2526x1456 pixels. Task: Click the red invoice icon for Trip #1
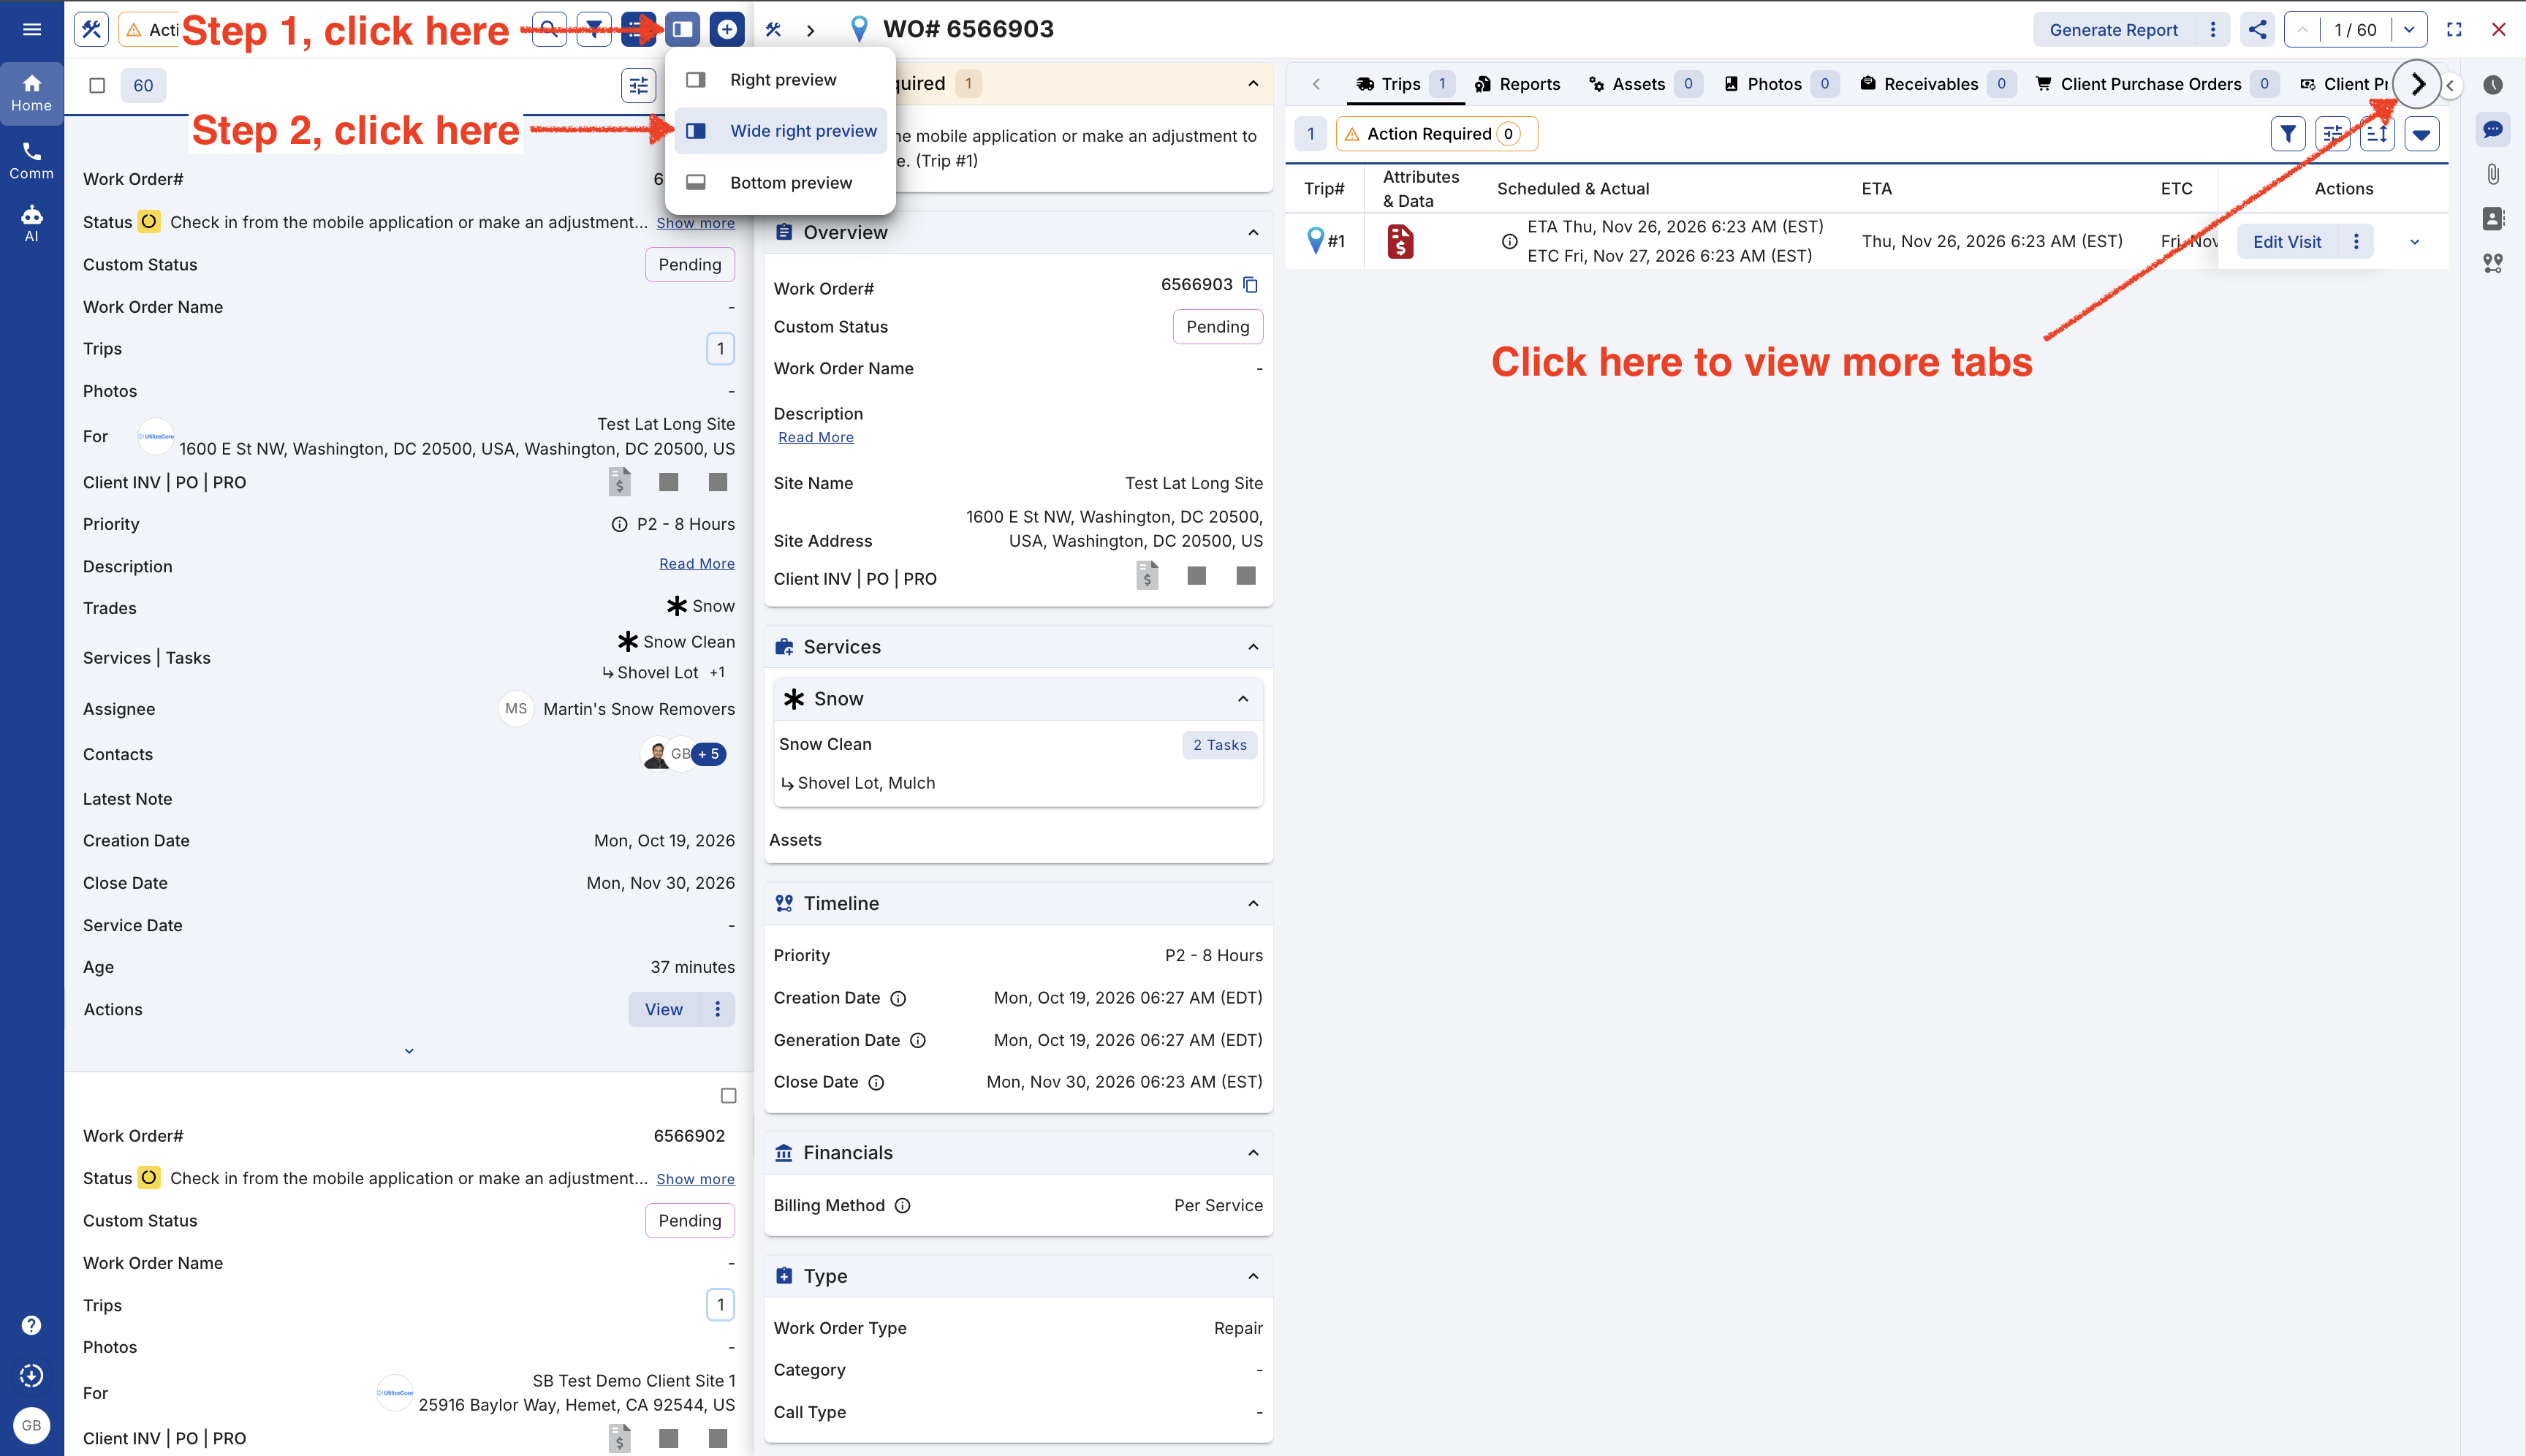(1400, 241)
